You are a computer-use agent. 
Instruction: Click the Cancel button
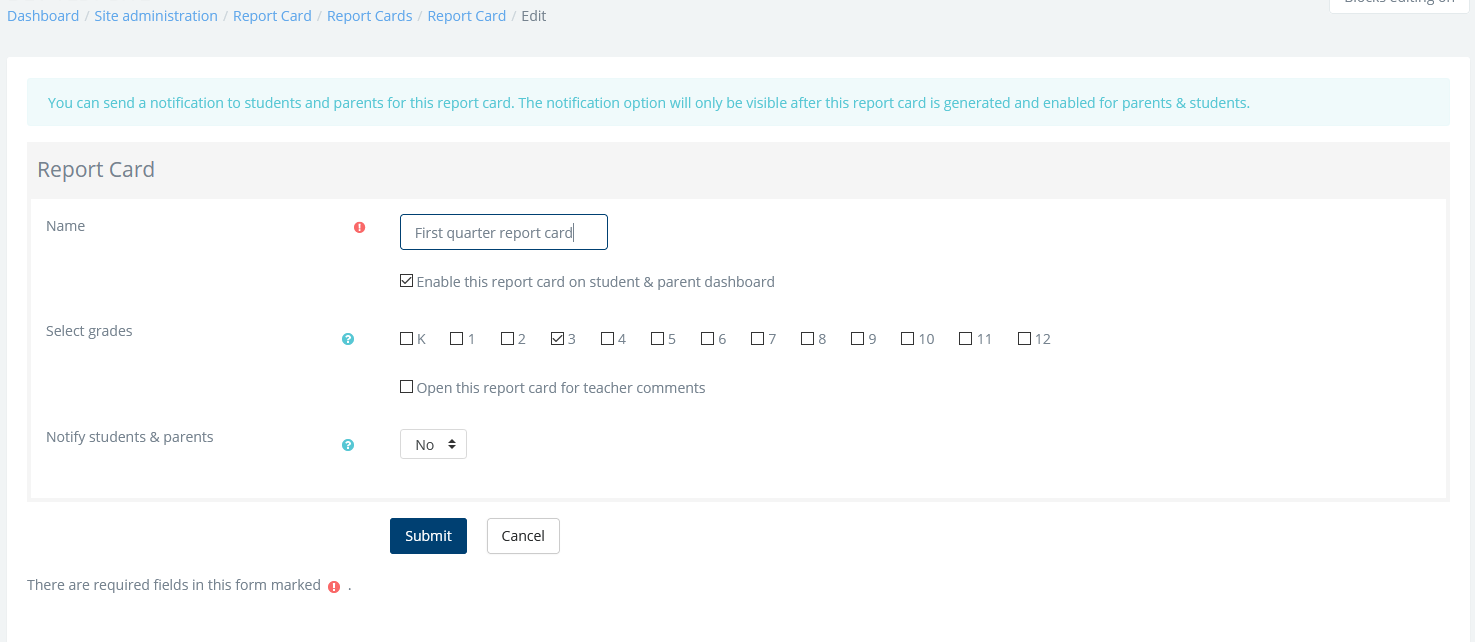[x=523, y=536]
